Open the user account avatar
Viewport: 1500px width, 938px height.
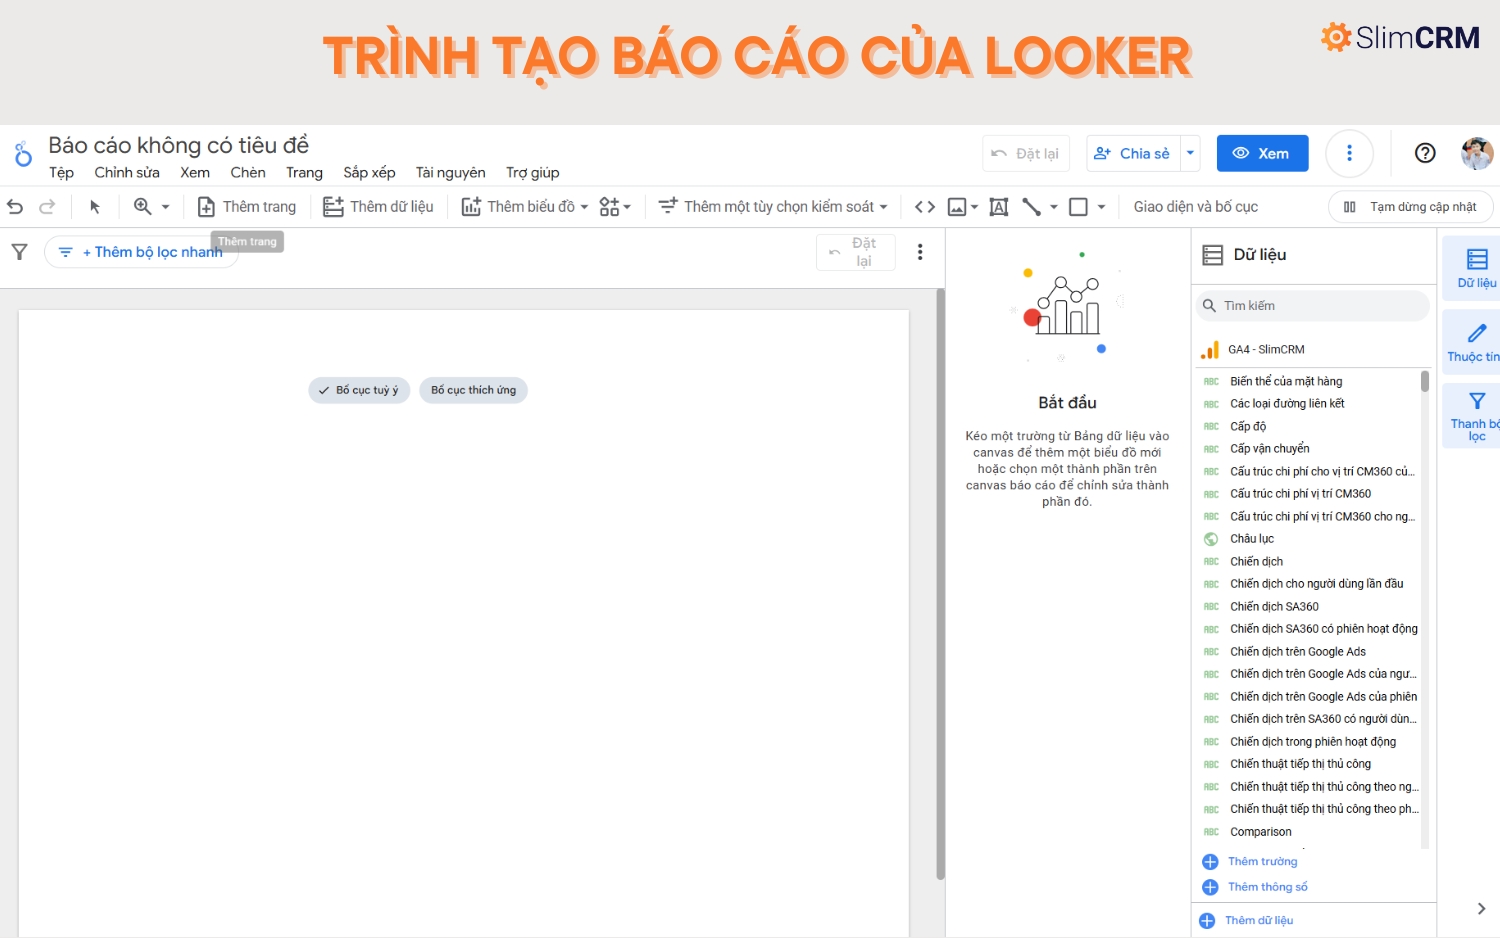click(1477, 153)
